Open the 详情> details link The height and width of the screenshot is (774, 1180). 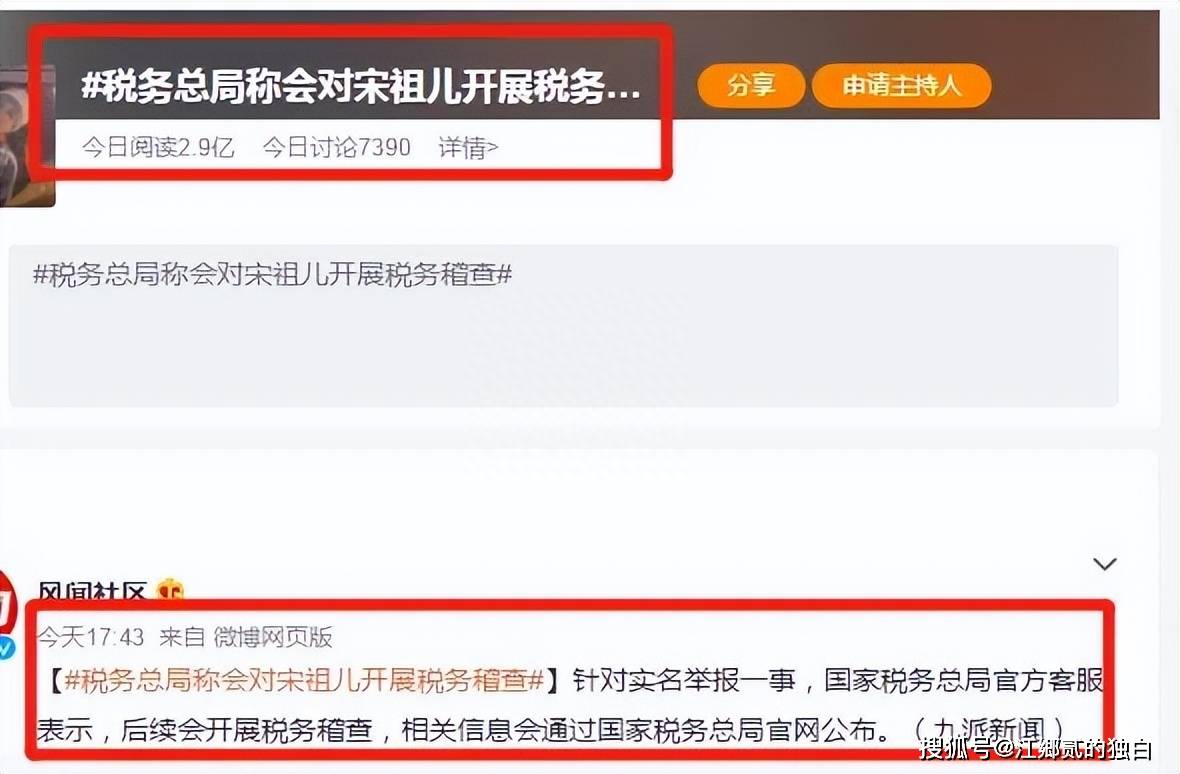click(x=468, y=147)
